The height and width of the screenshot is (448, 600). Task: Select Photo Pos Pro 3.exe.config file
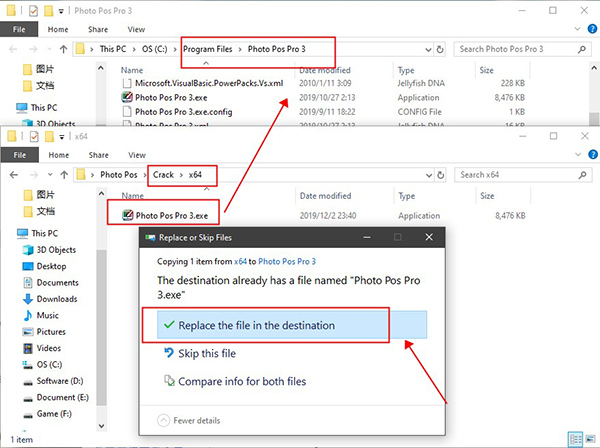point(184,112)
